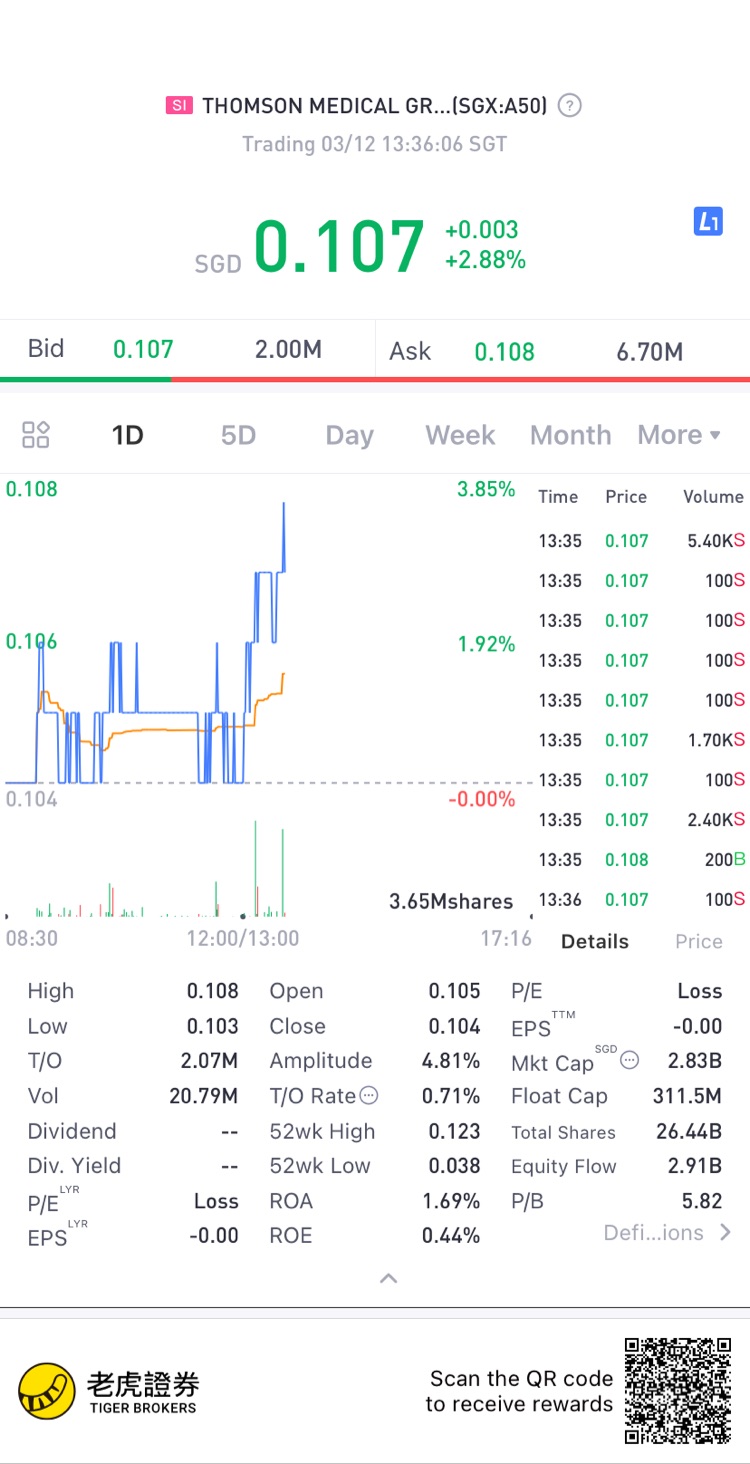750x1464 pixels.
Task: Tap the bid volume 2.00M
Action: pos(288,349)
